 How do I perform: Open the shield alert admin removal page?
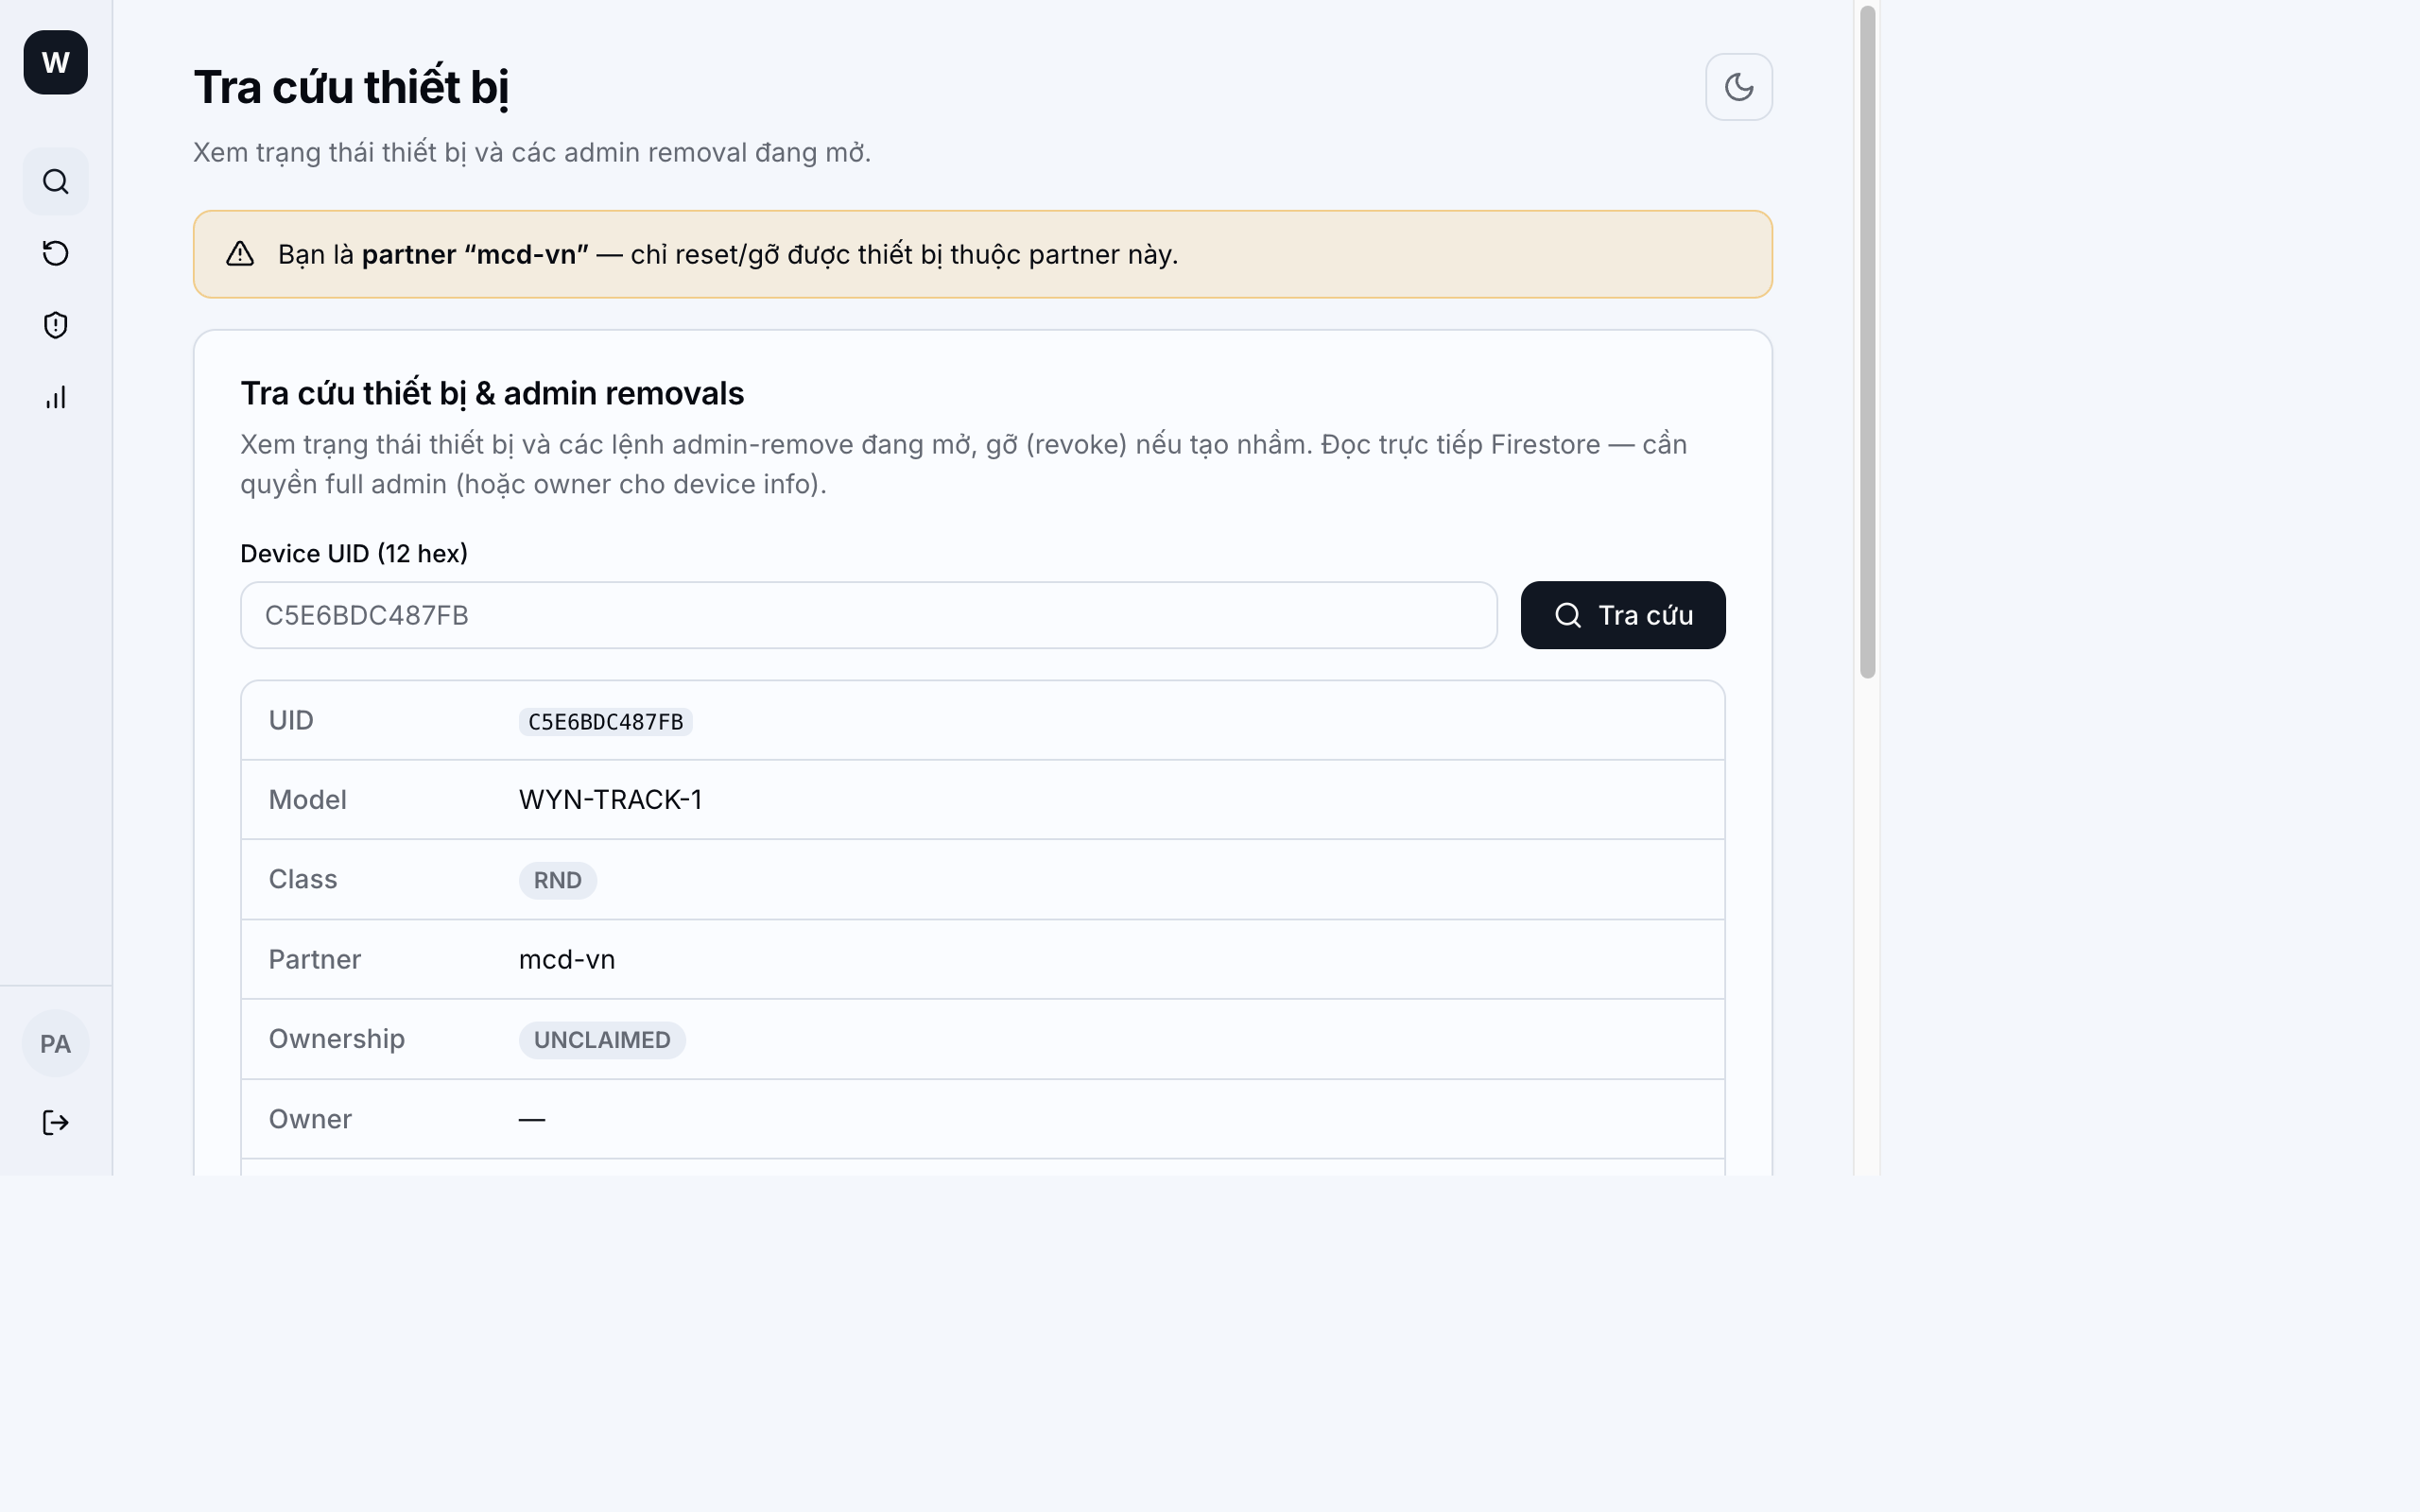(56, 325)
